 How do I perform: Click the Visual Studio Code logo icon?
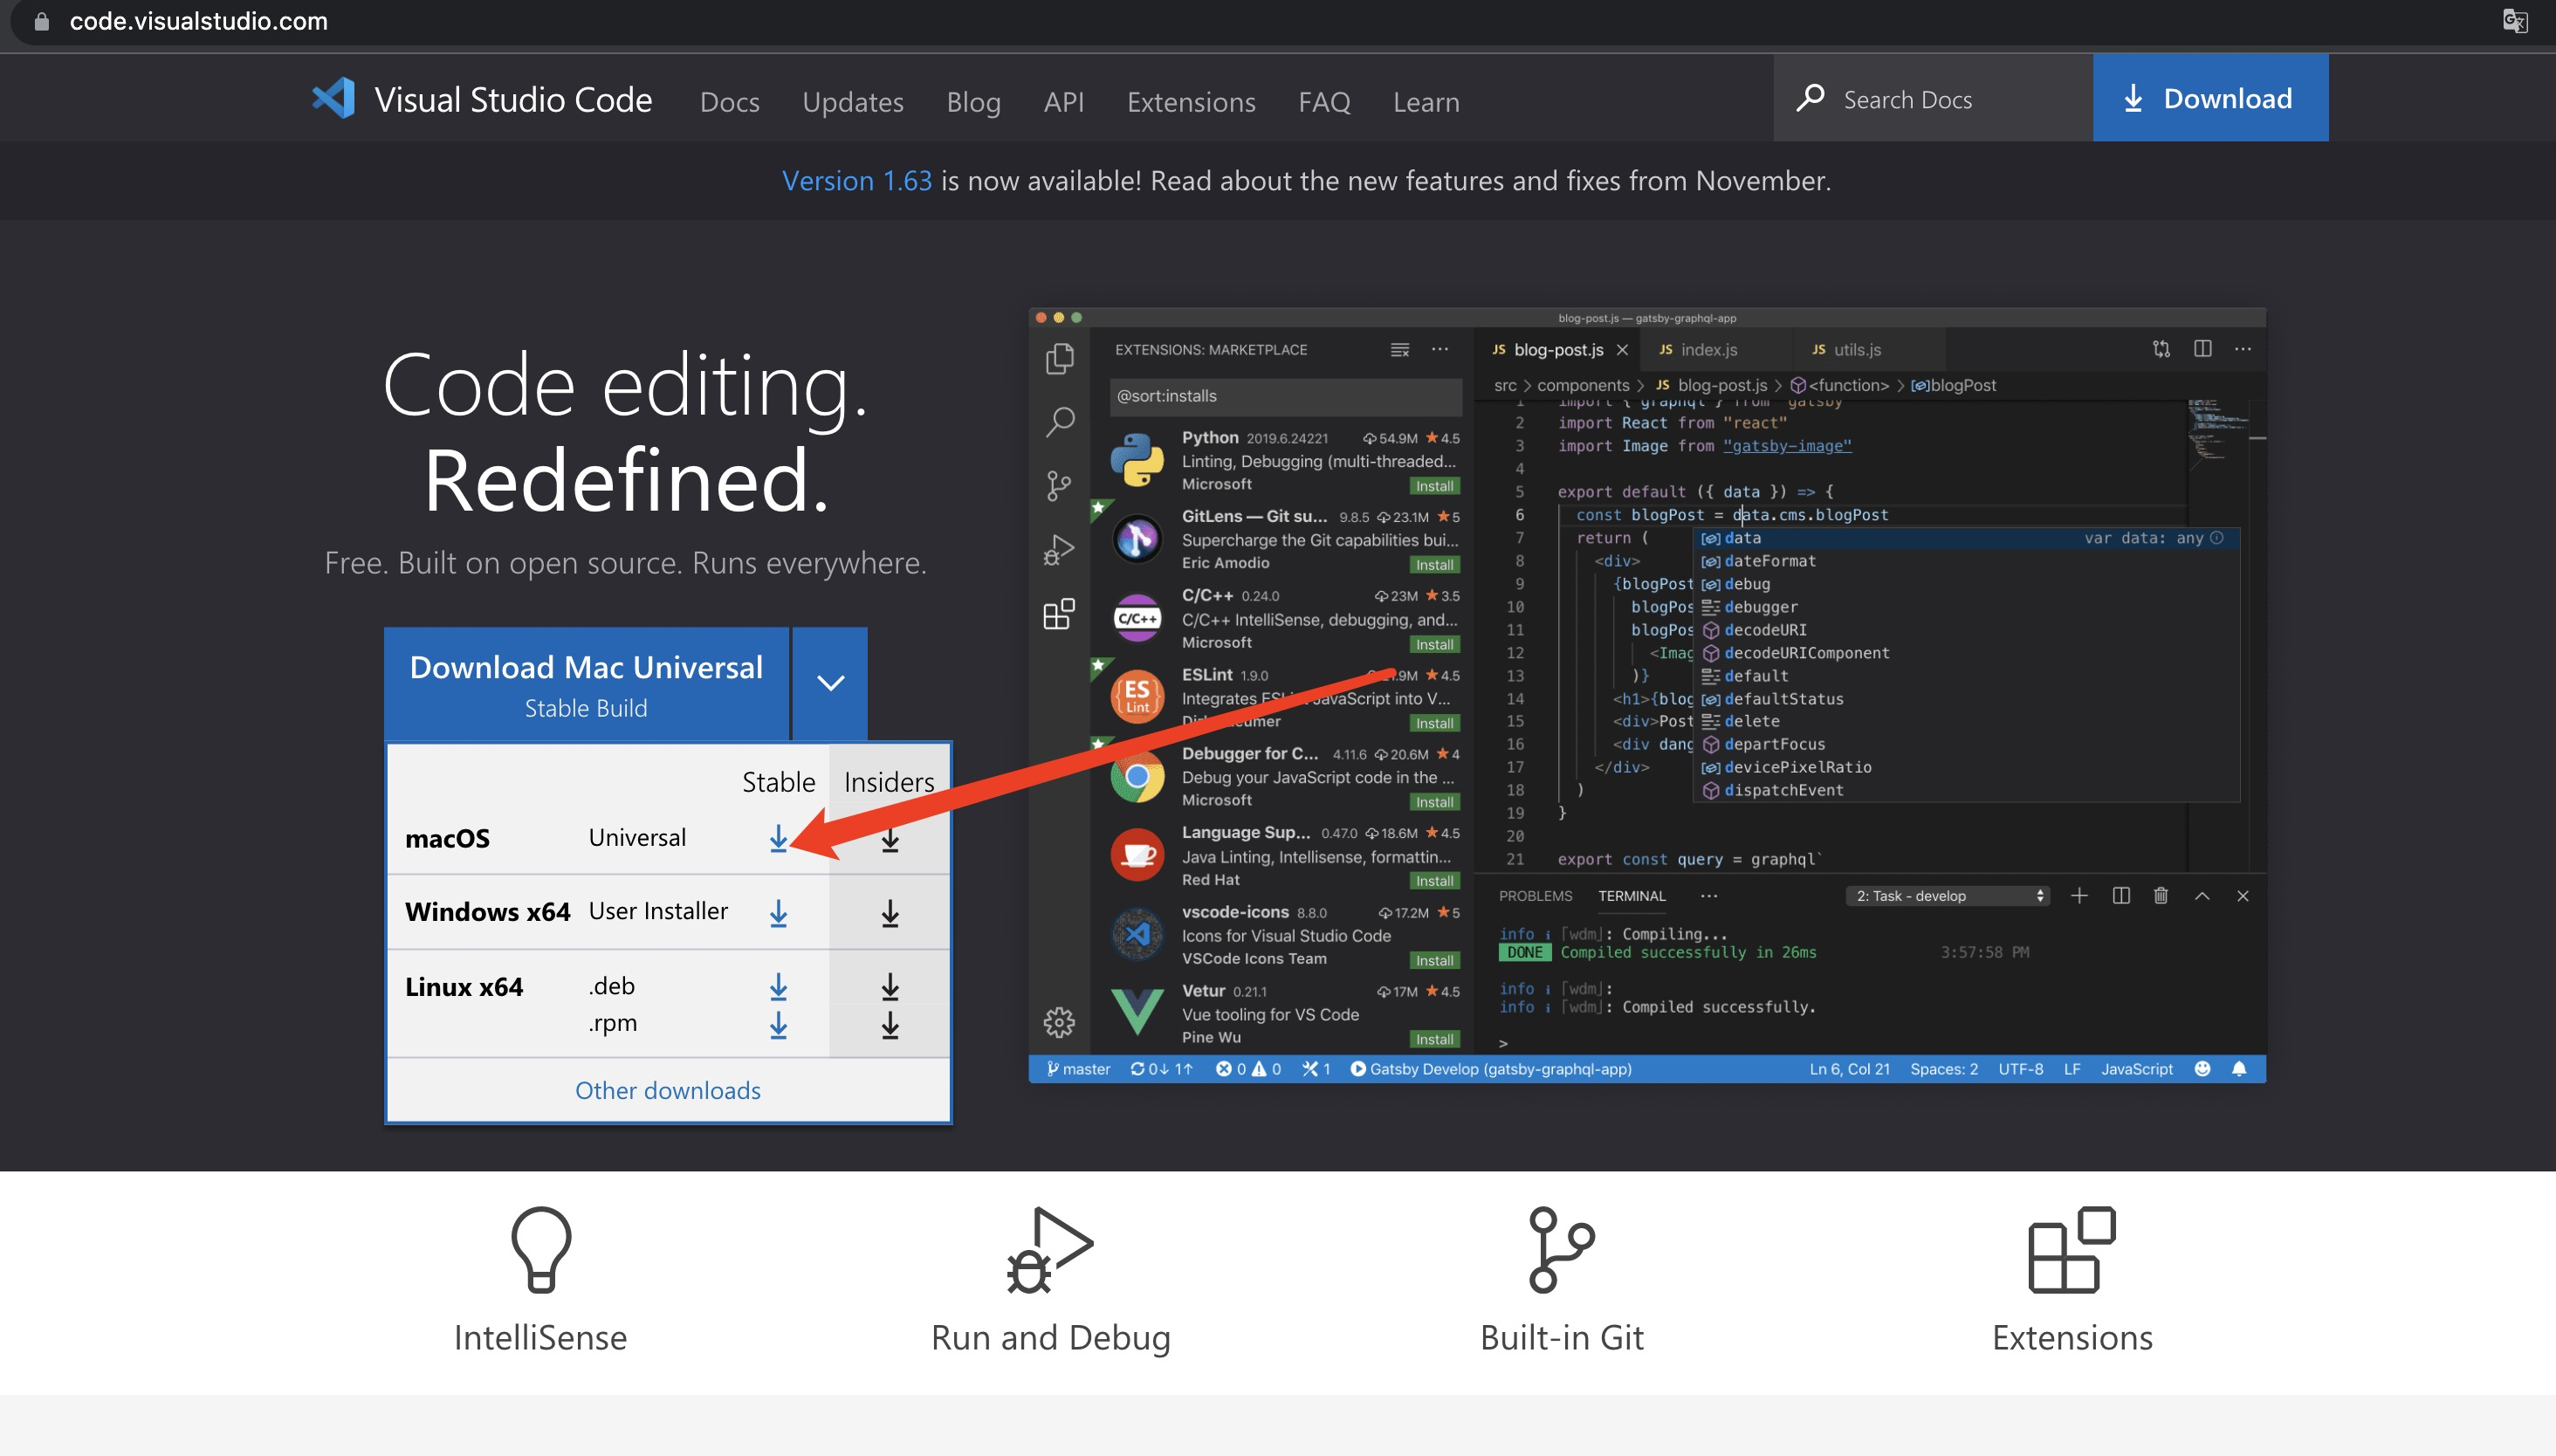pyautogui.click(x=333, y=98)
